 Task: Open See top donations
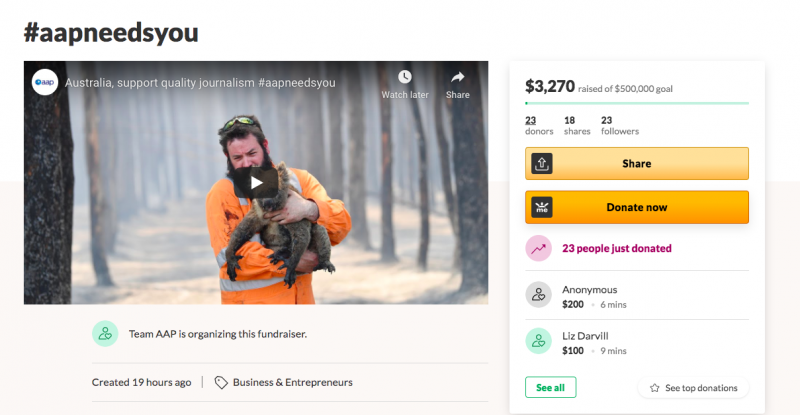pyautogui.click(x=693, y=387)
